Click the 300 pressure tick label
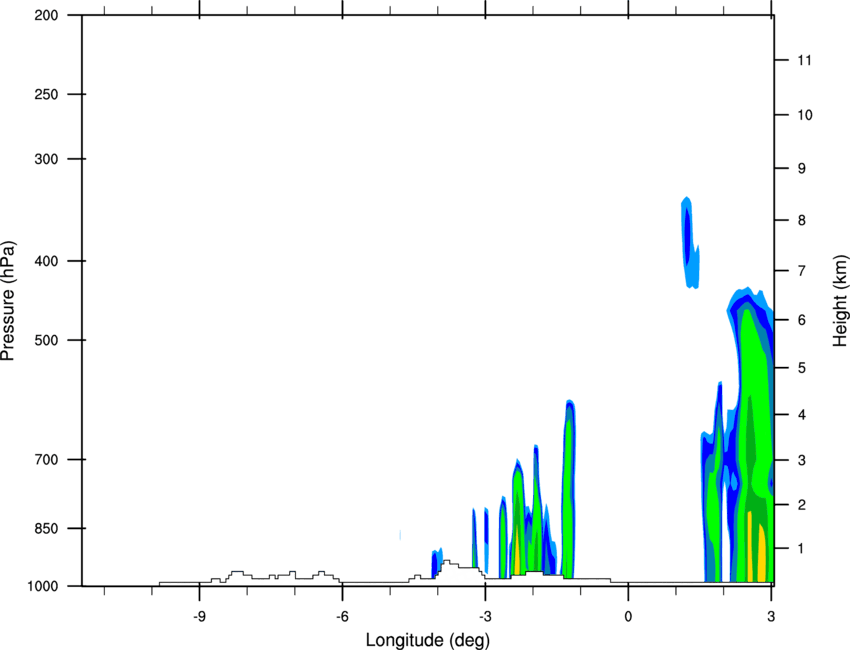The image size is (850, 650). point(46,159)
